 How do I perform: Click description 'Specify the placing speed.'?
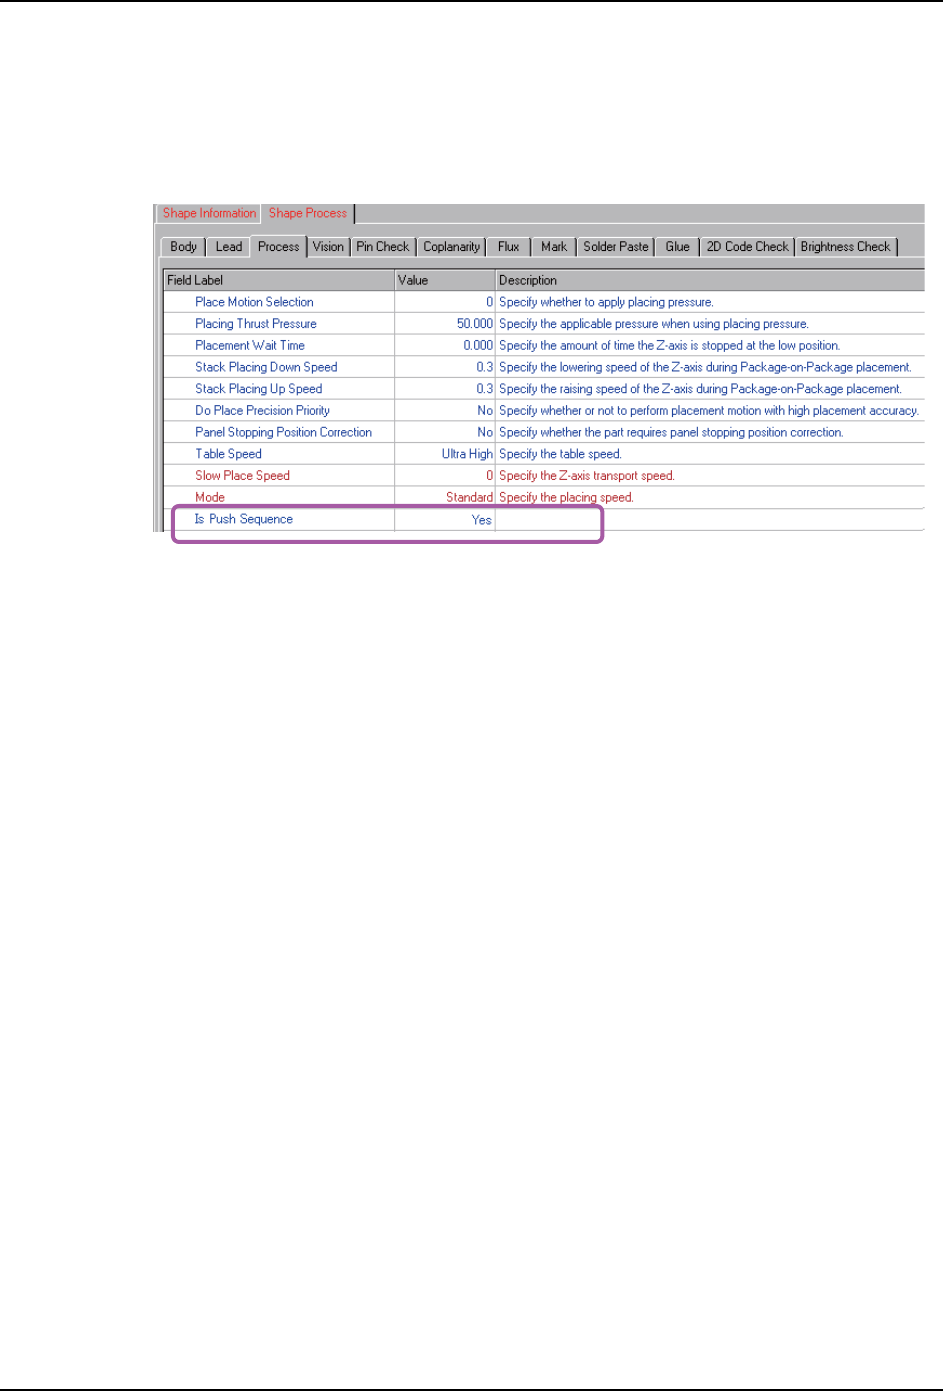[x=566, y=498]
